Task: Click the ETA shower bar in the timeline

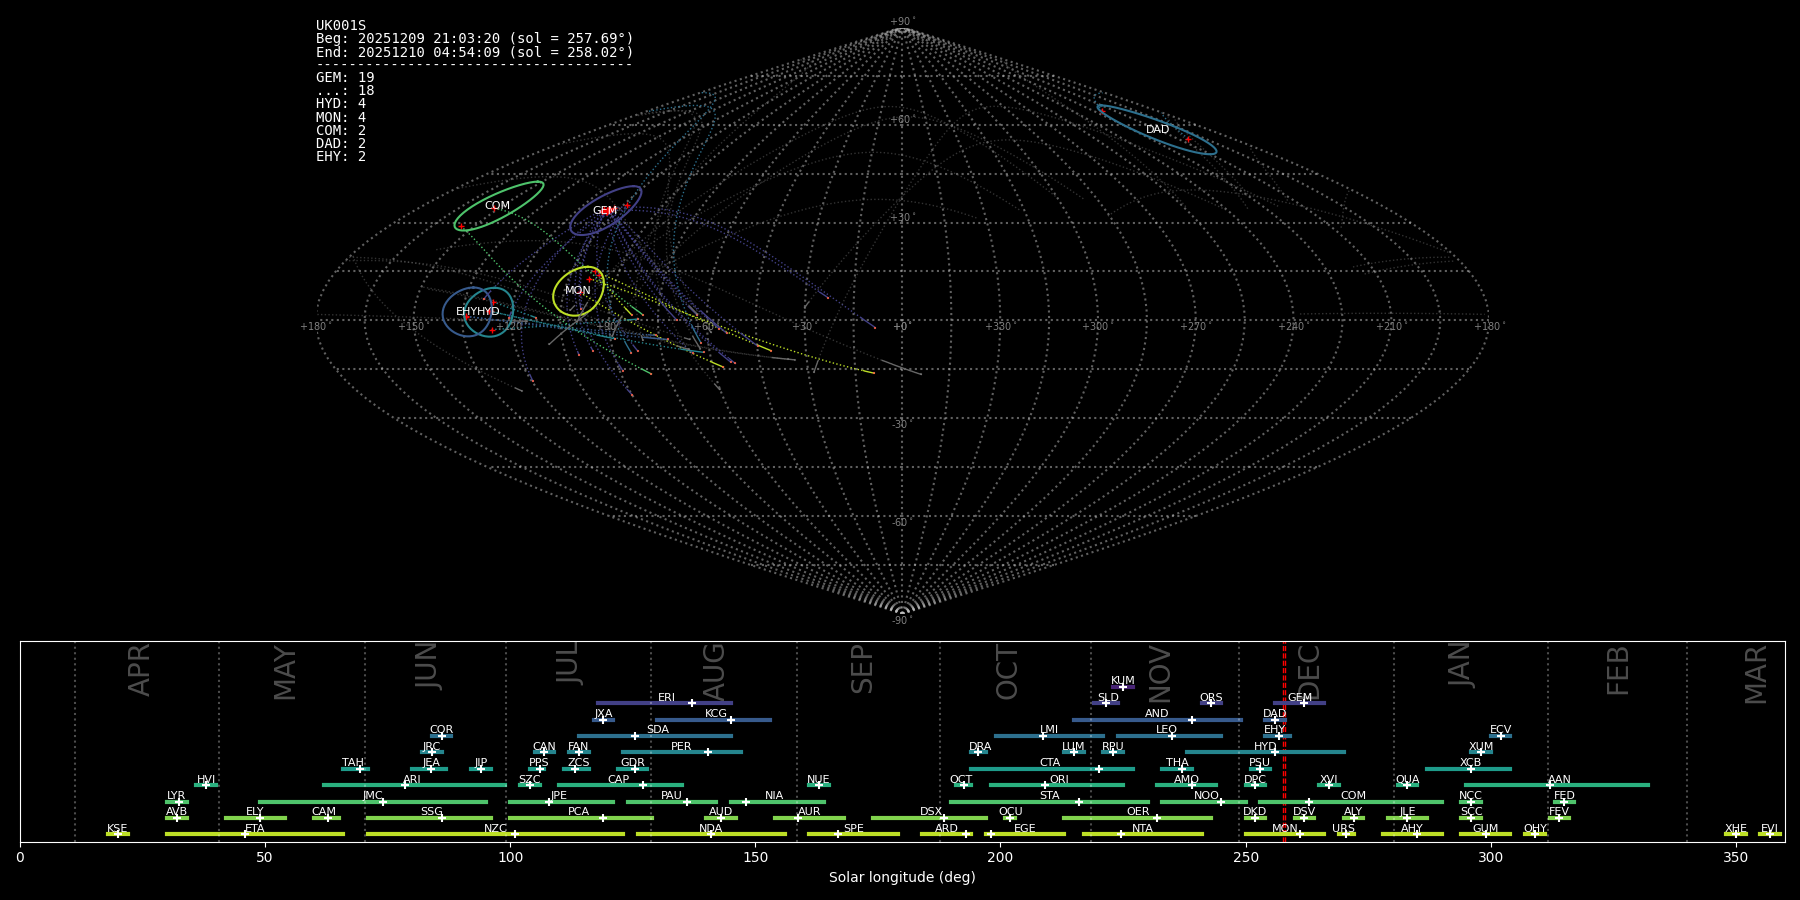Action: tap(255, 834)
